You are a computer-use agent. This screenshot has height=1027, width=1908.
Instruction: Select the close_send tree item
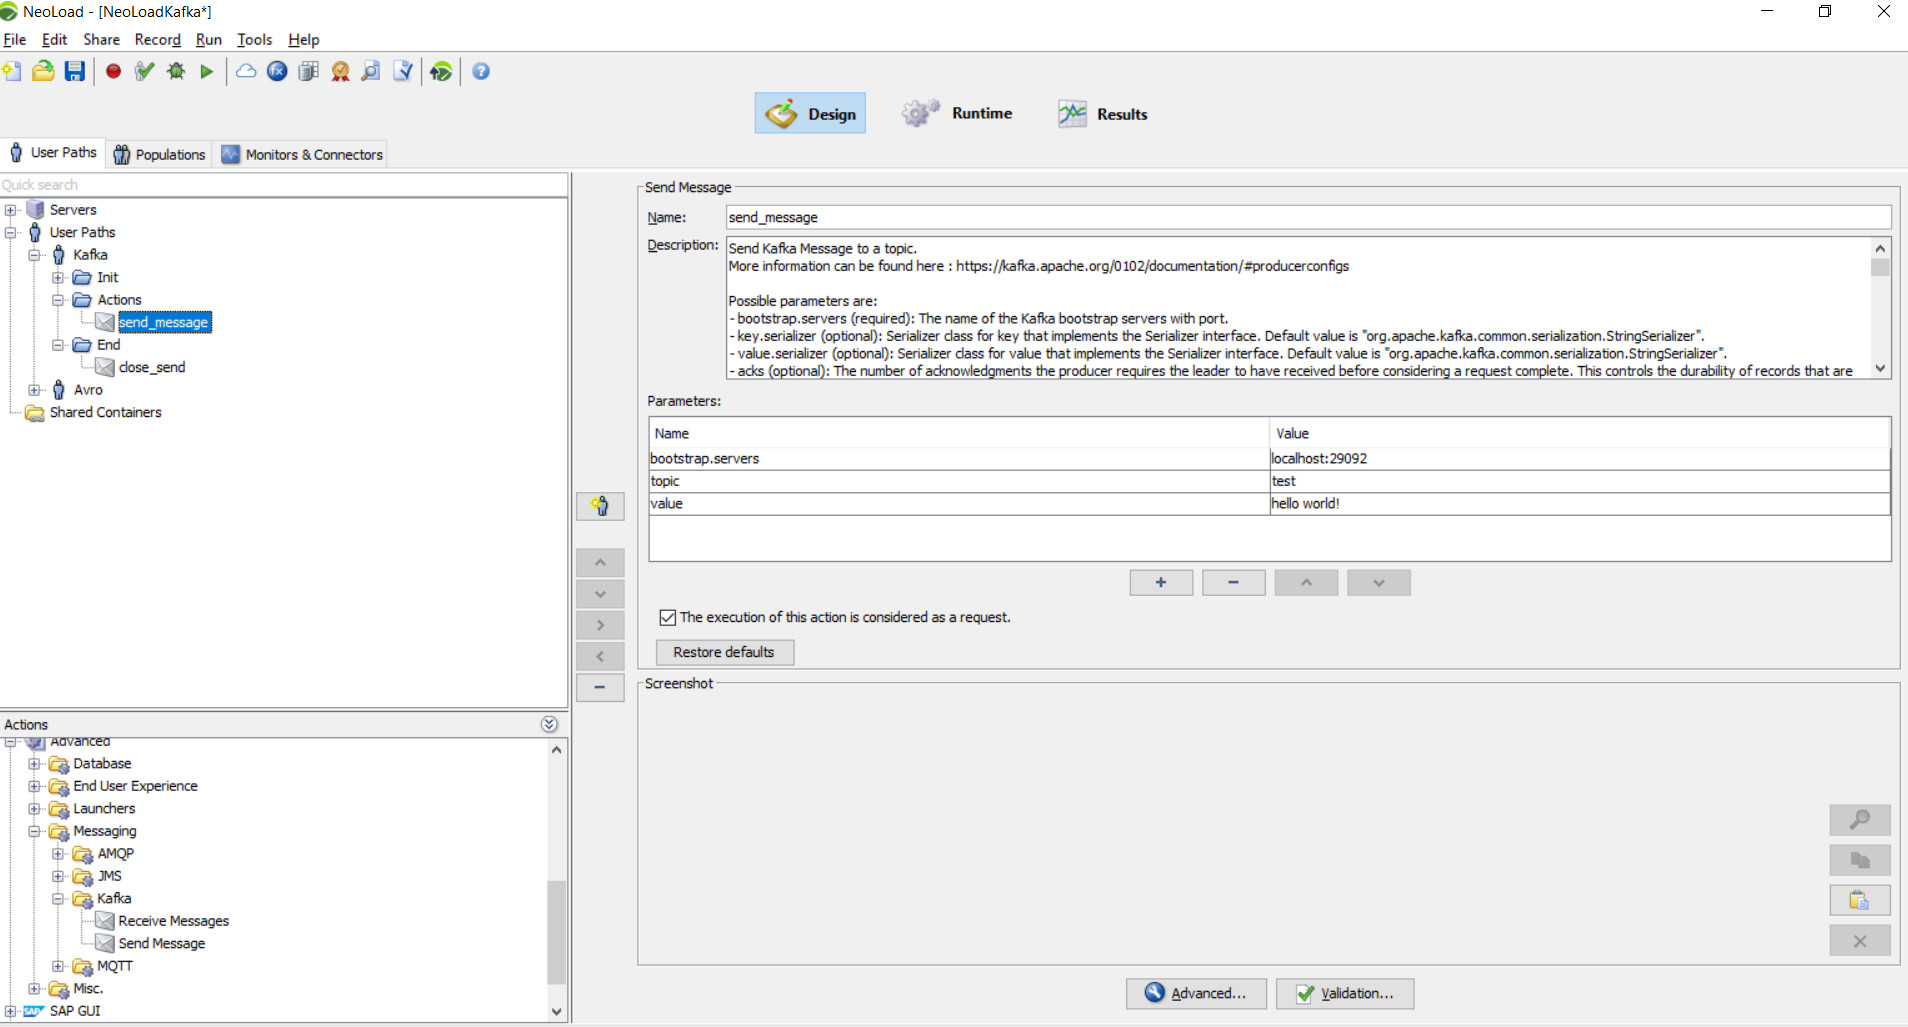[x=152, y=367]
